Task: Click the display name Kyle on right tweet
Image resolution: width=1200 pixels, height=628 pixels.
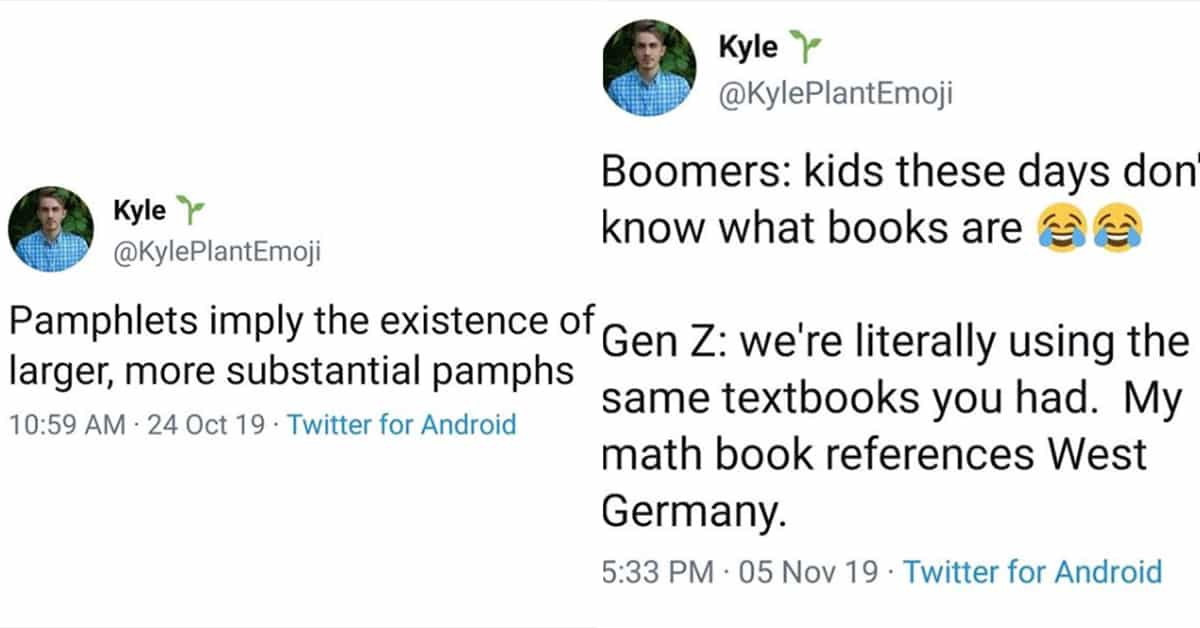Action: 747,47
